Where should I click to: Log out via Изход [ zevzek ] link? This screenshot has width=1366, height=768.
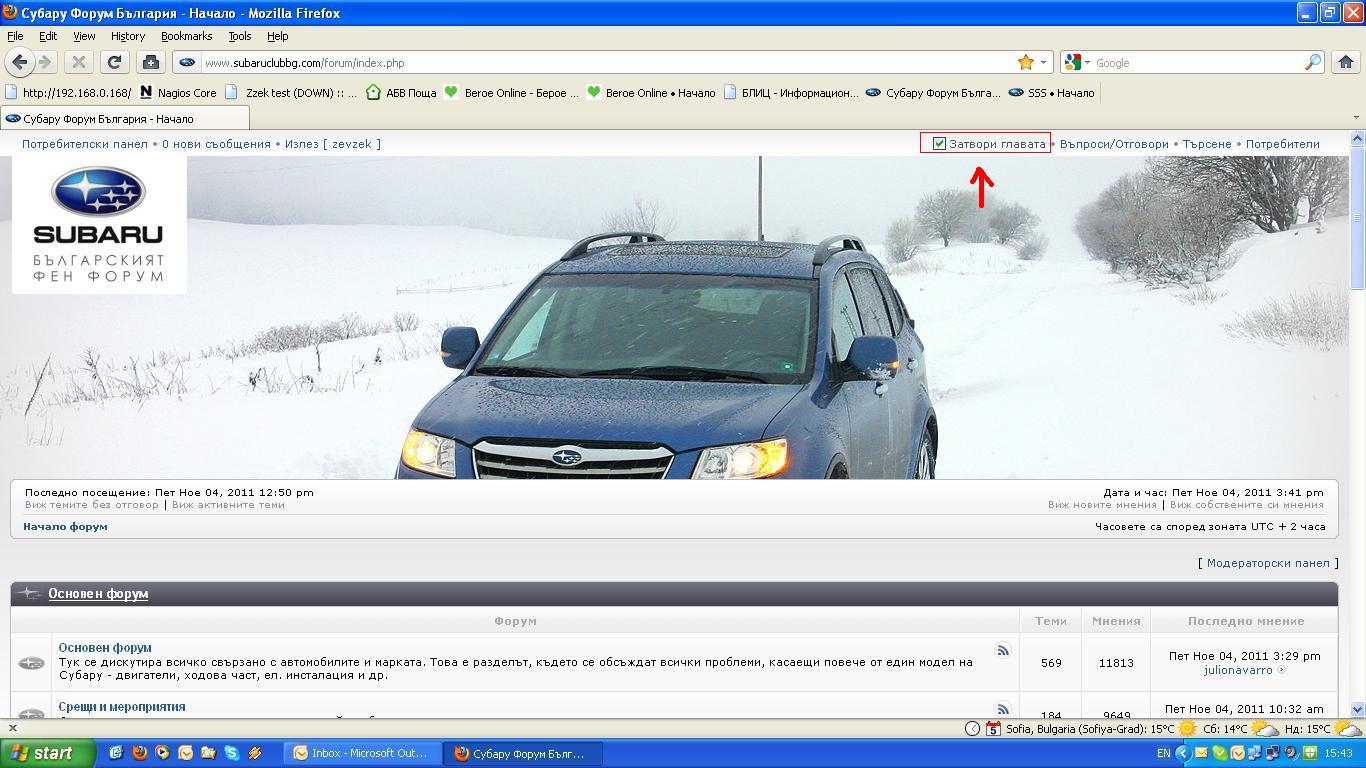pyautogui.click(x=332, y=144)
